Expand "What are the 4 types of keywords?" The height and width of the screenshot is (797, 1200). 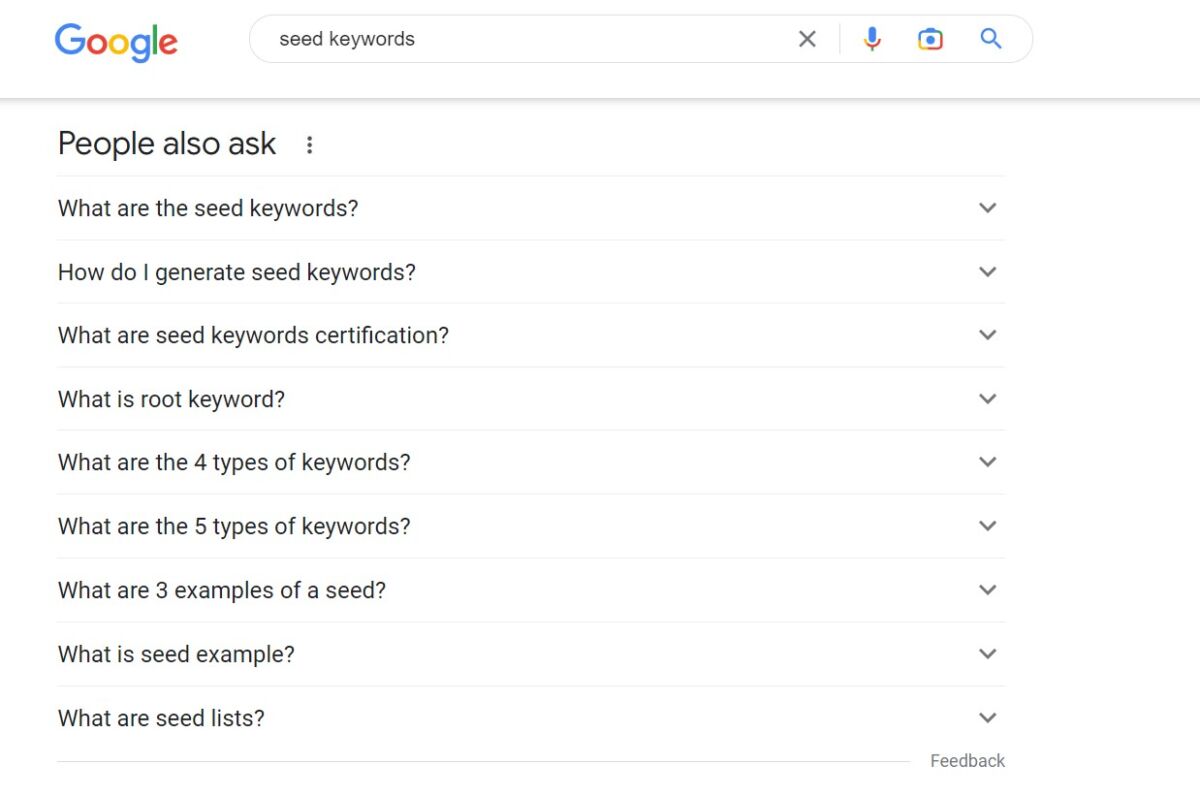tap(987, 462)
